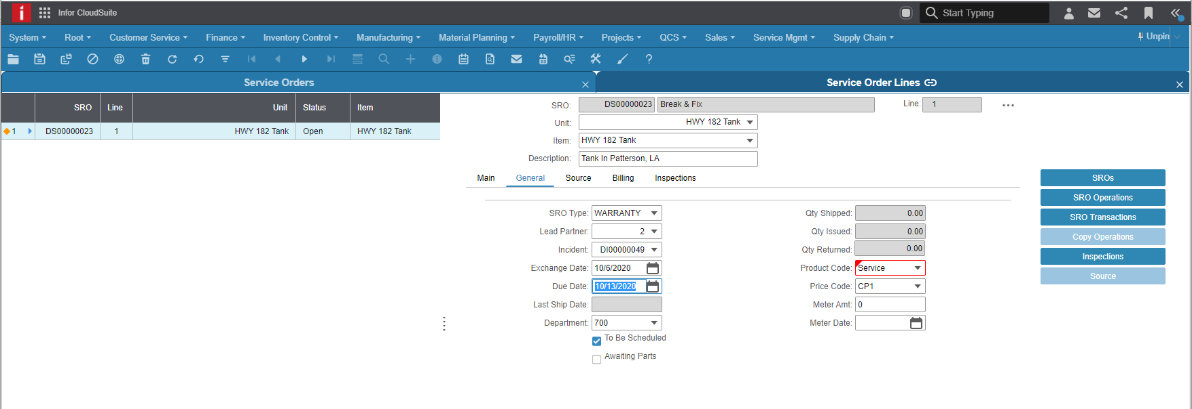Go to previous record arrow icon
Screen dimensions: 1192x409
pos(277,59)
